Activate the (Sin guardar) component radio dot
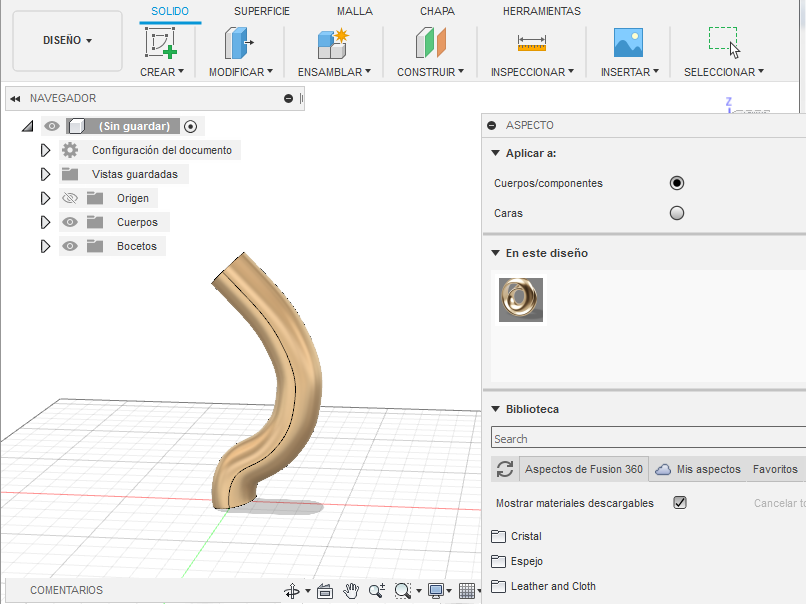 tap(191, 126)
